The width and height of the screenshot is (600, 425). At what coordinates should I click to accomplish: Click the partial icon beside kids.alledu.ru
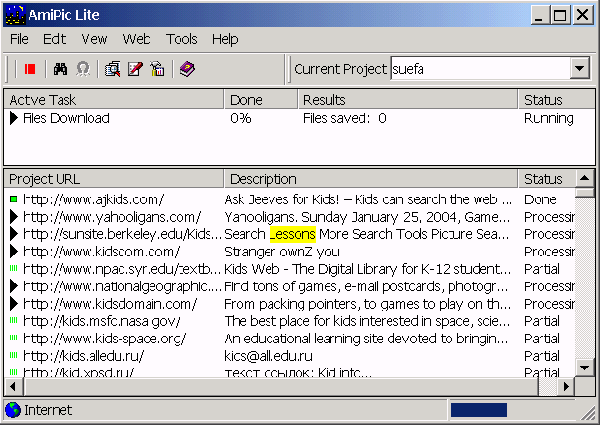click(14, 356)
